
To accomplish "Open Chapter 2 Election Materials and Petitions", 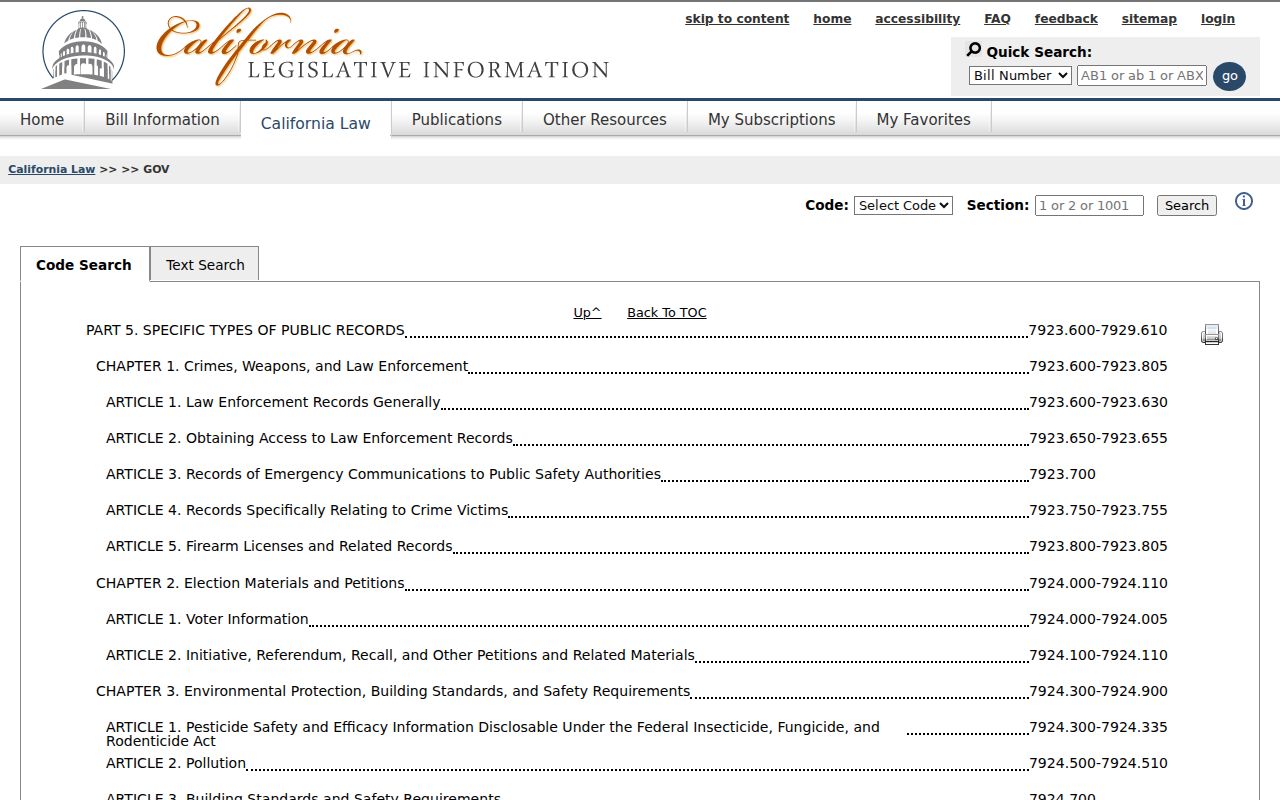I will pos(250,583).
